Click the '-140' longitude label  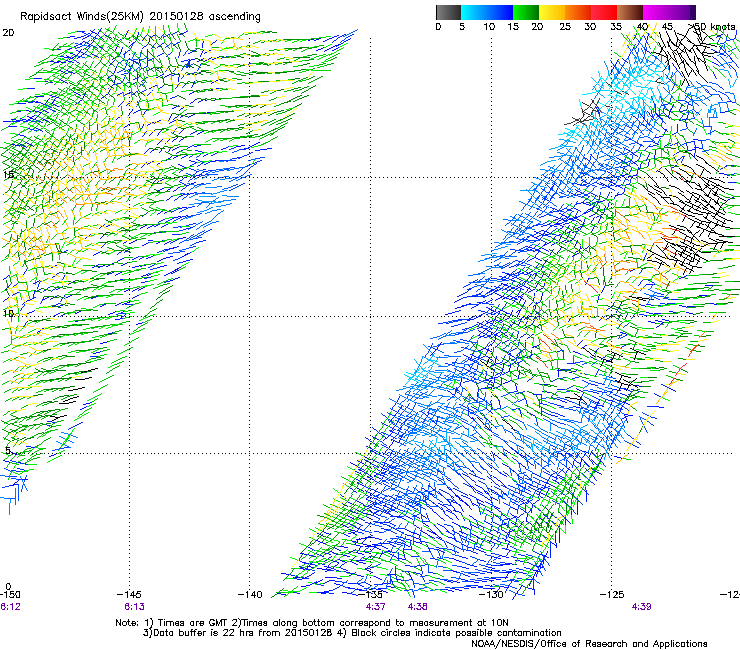coord(250,595)
